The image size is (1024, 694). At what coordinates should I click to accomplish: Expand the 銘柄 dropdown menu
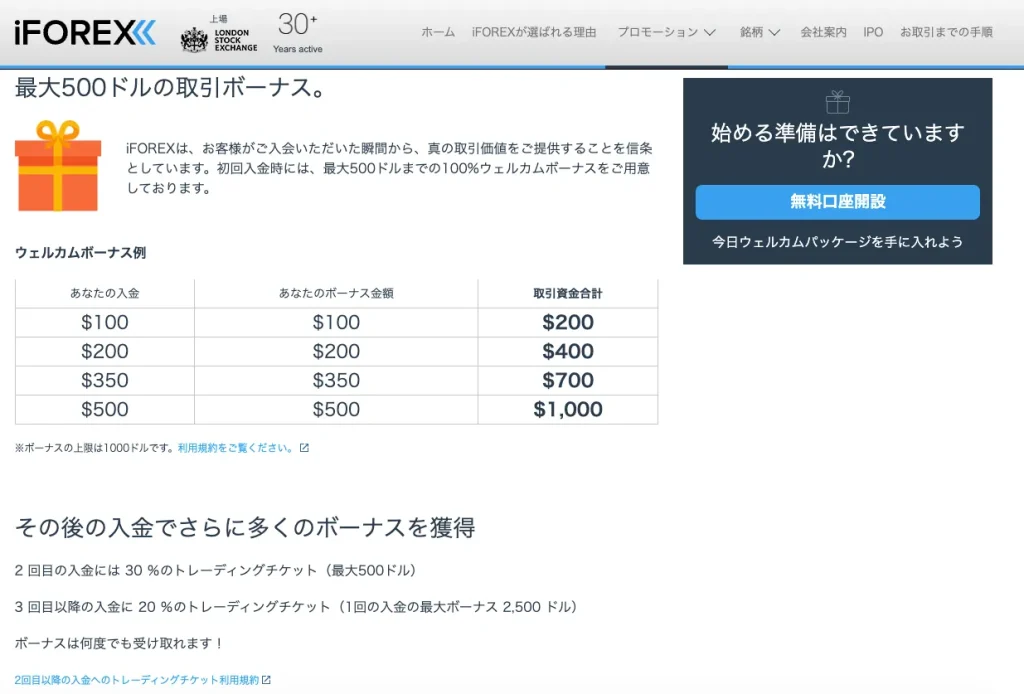(760, 32)
